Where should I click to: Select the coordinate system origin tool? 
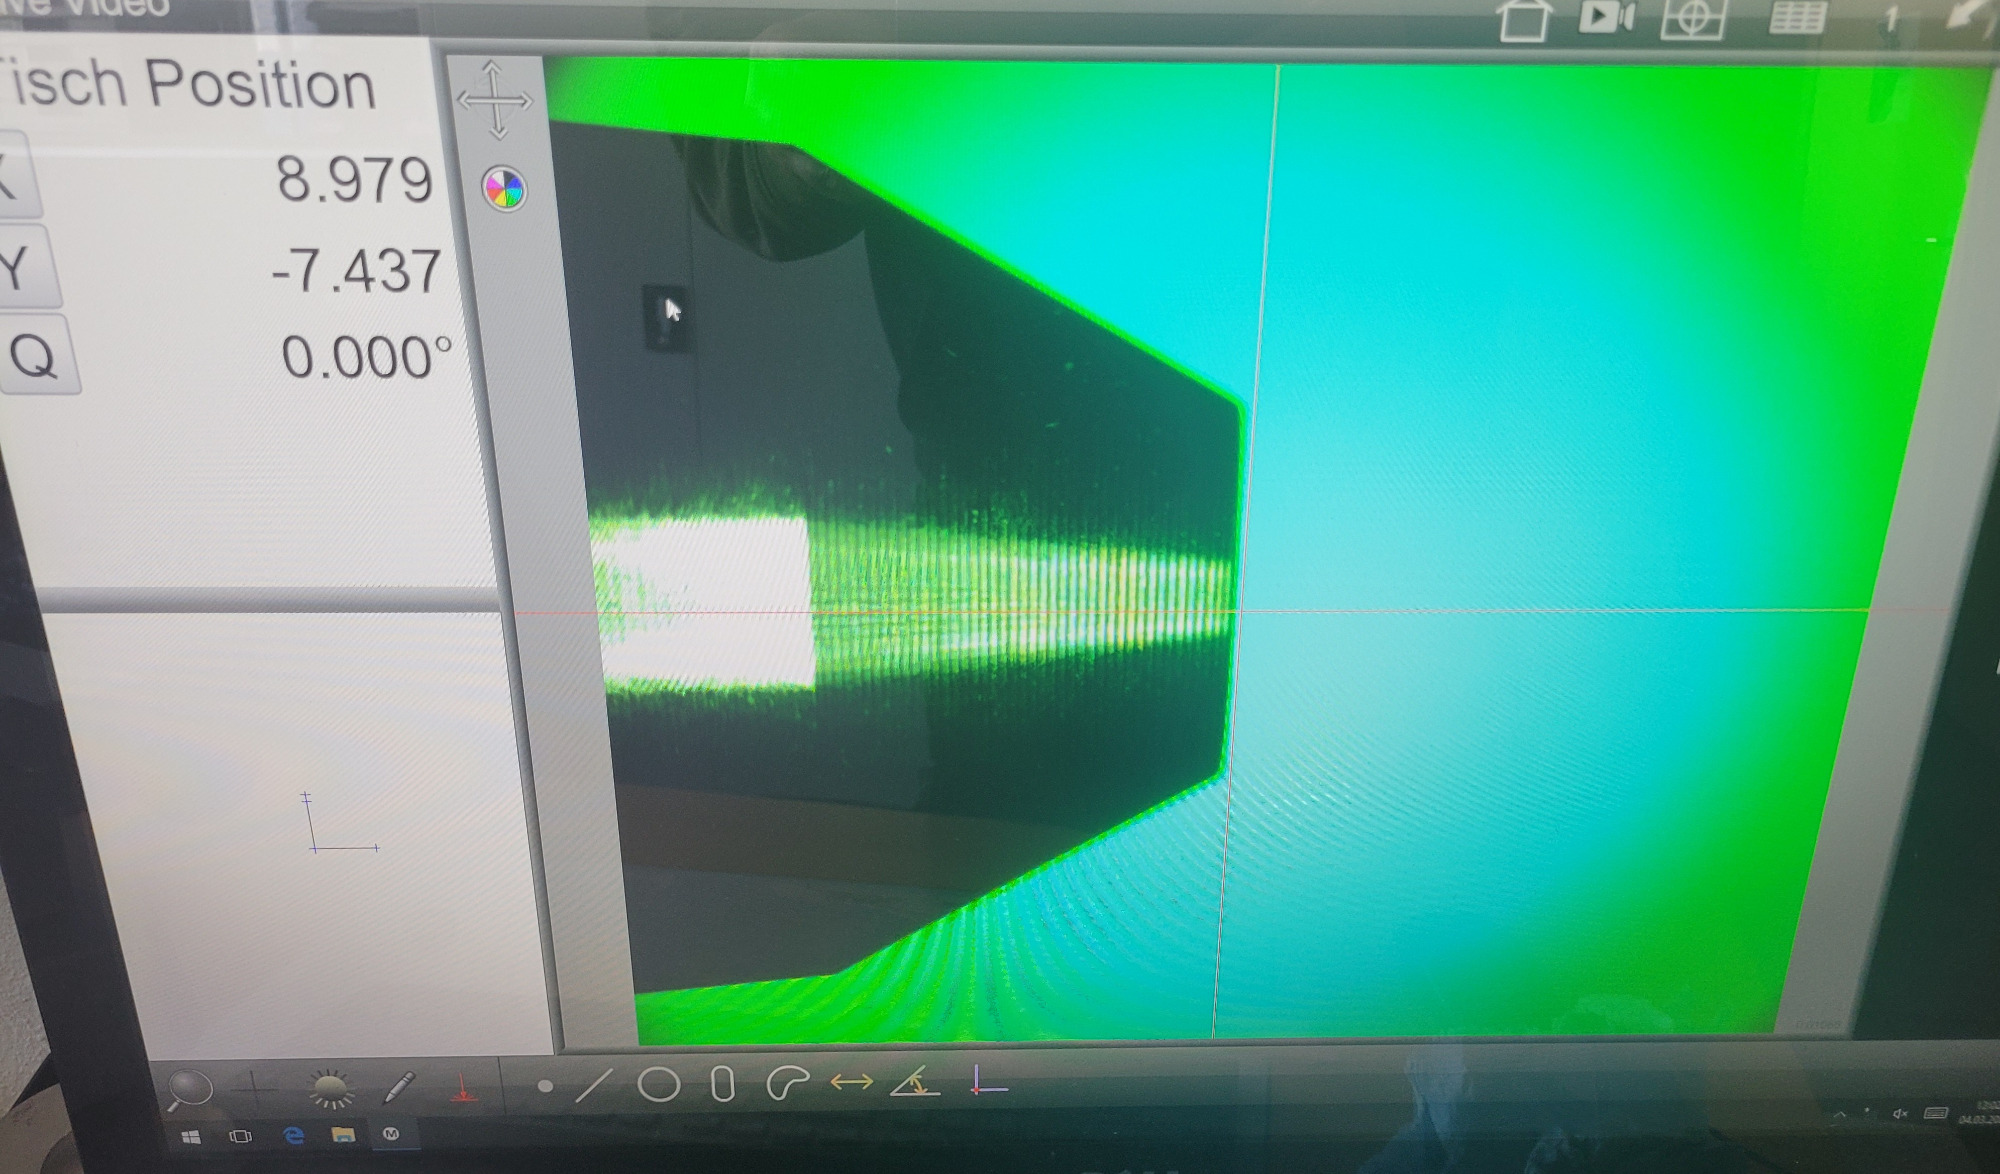pos(988,1081)
